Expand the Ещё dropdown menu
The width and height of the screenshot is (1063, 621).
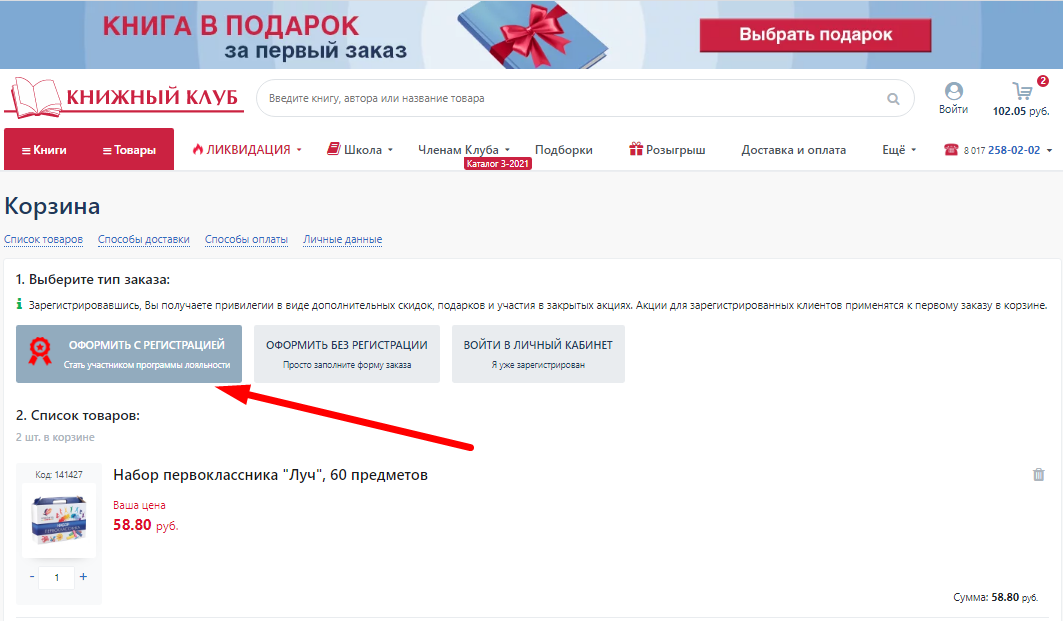(899, 150)
